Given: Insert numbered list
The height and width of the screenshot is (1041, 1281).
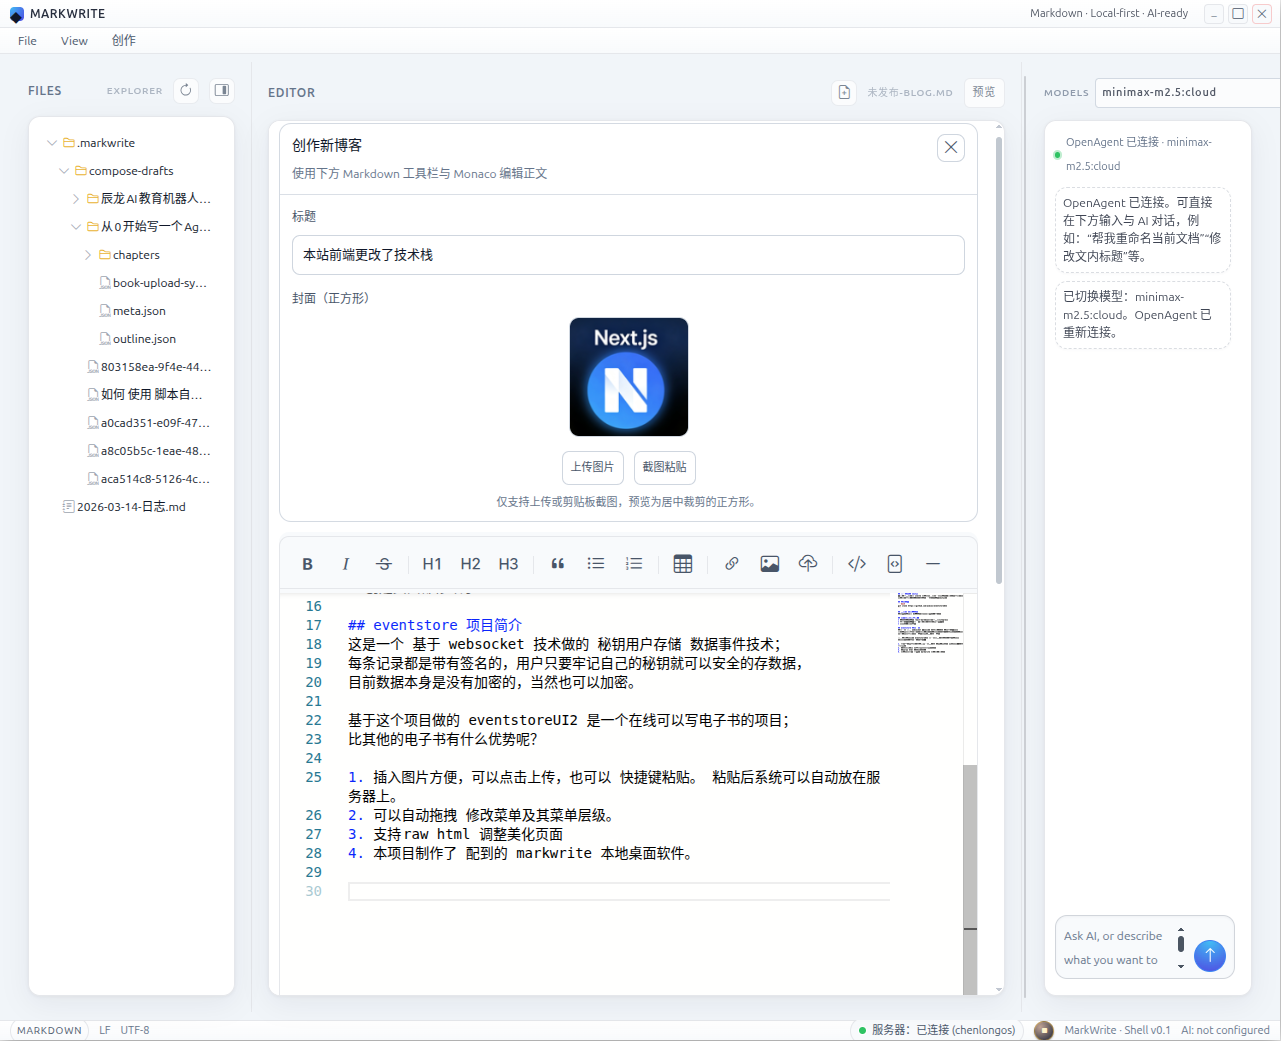Looking at the screenshot, I should [x=634, y=564].
